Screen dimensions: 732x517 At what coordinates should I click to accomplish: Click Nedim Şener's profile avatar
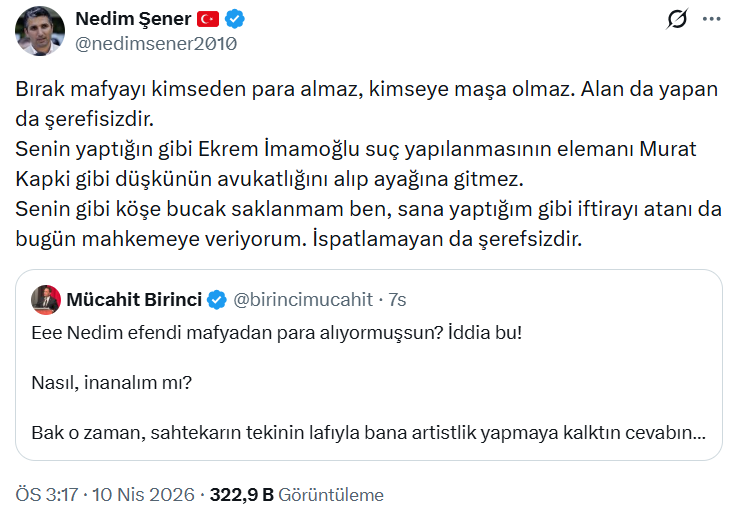pos(40,30)
